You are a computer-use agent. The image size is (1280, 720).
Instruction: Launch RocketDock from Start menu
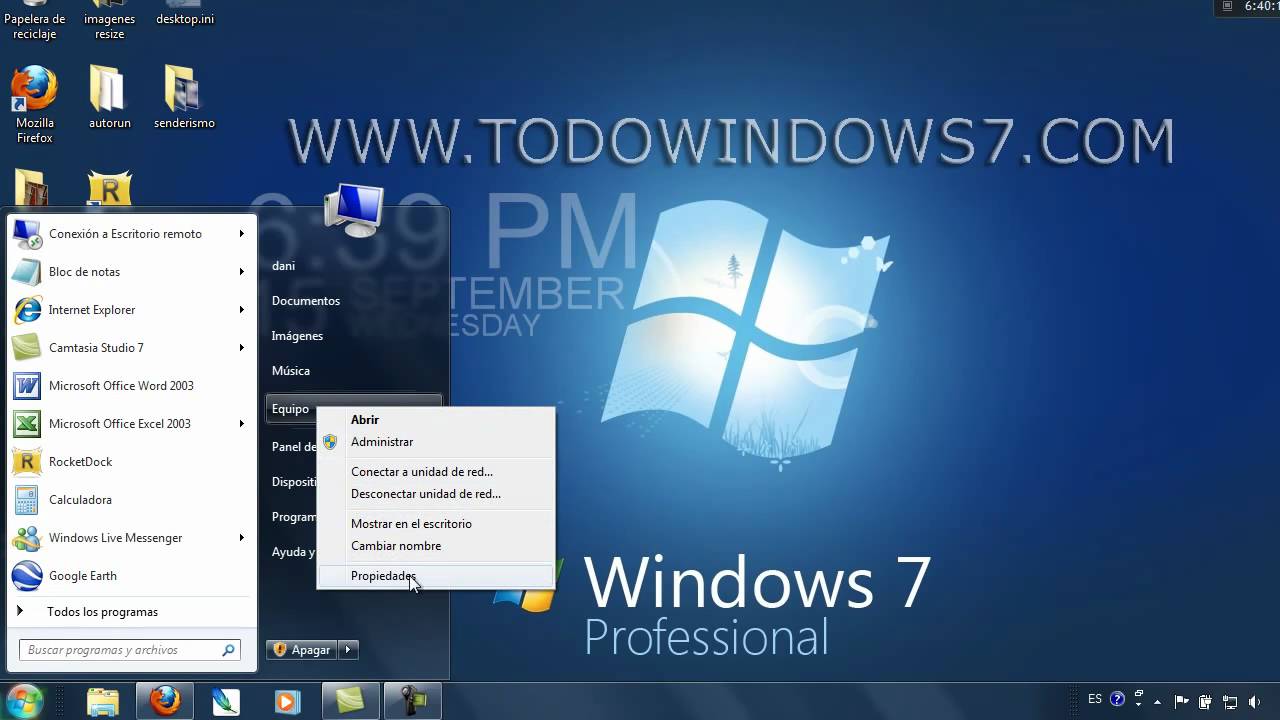coord(130,462)
